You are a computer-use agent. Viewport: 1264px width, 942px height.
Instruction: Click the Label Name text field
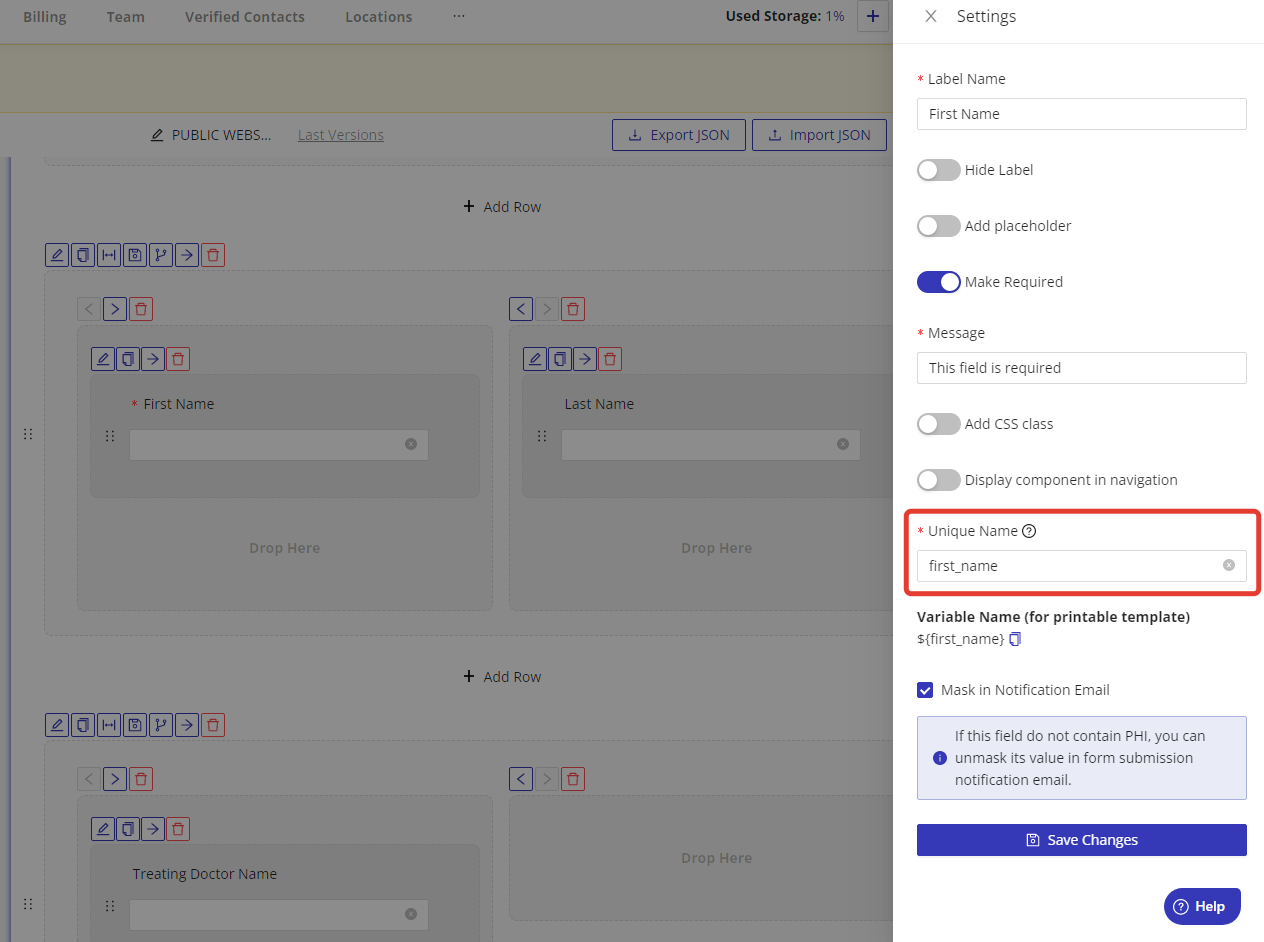pyautogui.click(x=1081, y=114)
